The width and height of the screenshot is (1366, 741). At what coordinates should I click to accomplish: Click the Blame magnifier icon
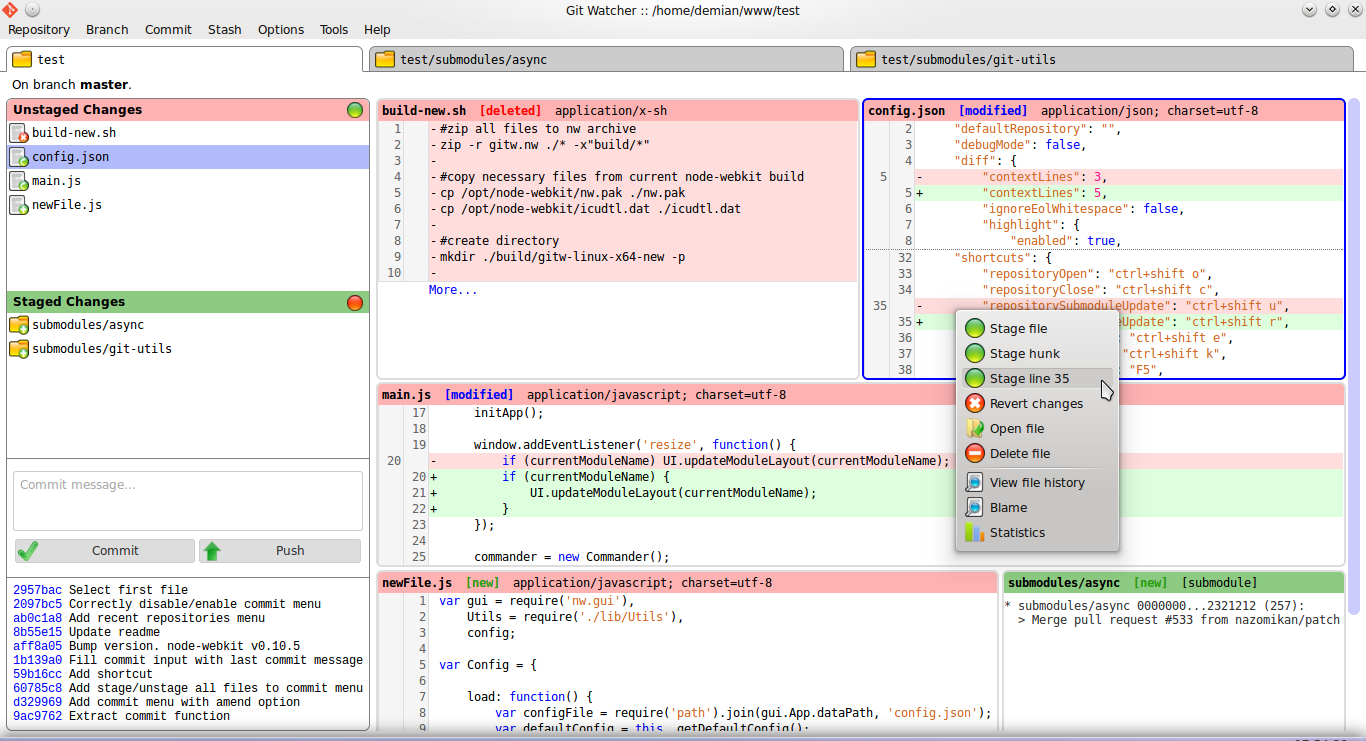point(974,507)
